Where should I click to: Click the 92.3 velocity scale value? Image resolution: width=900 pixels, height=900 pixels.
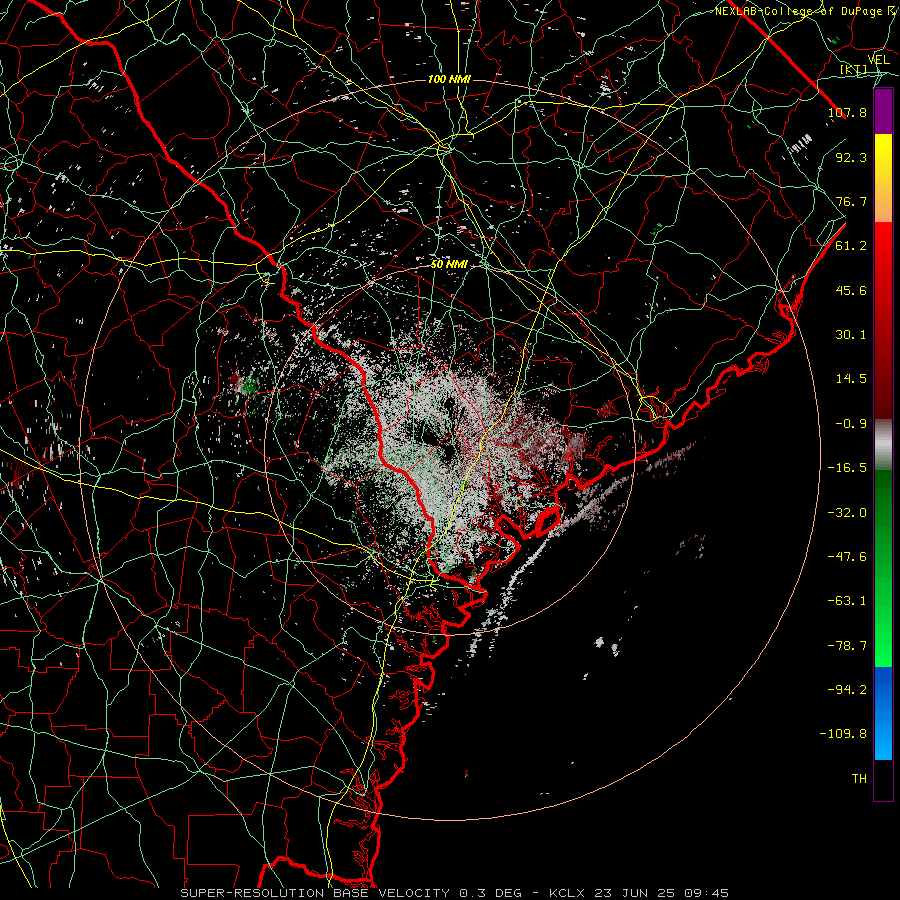pyautogui.click(x=851, y=157)
